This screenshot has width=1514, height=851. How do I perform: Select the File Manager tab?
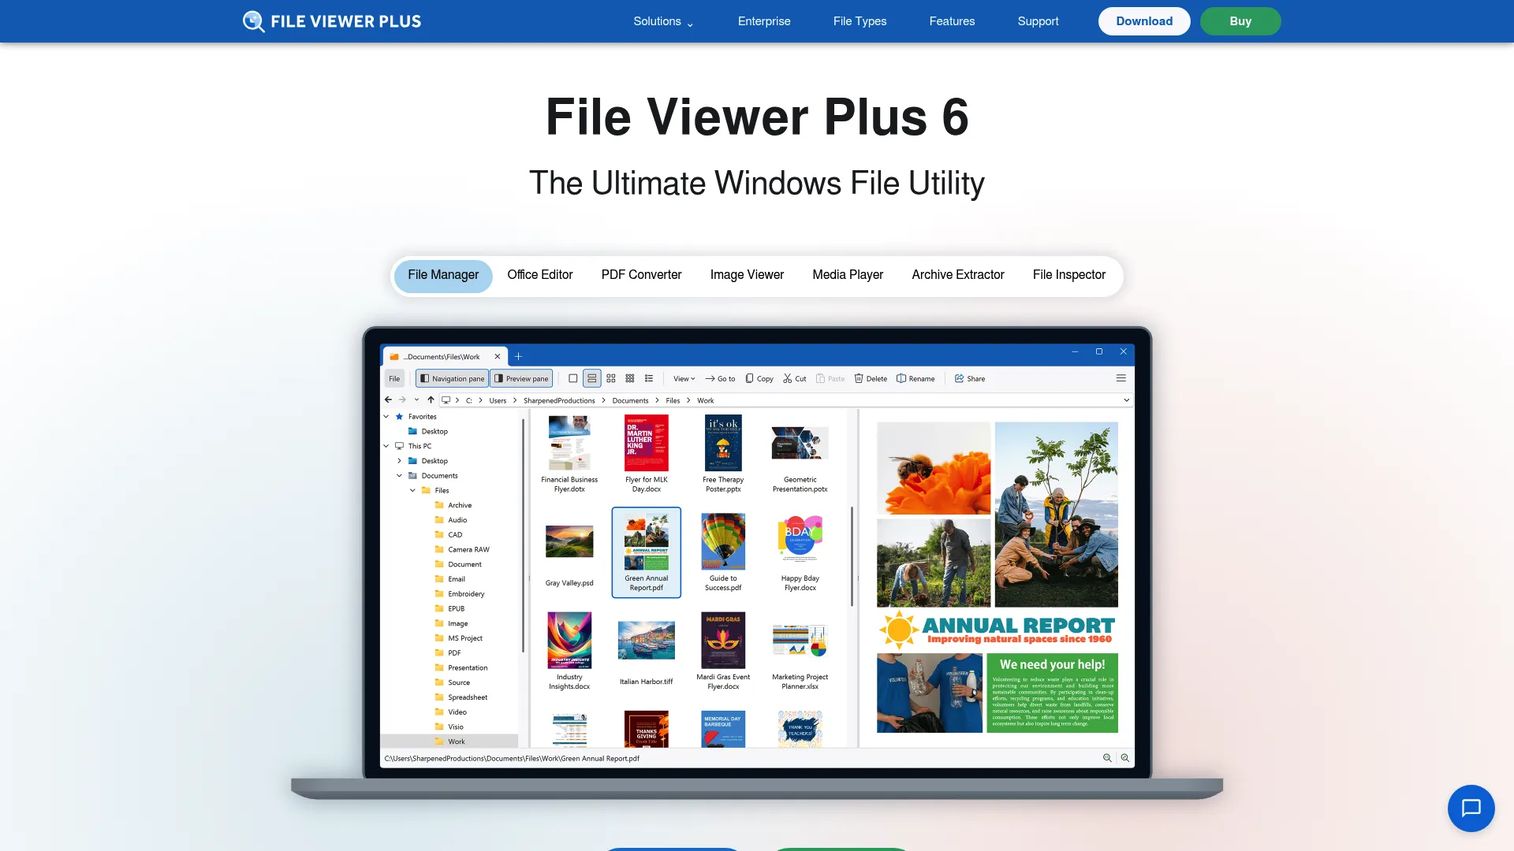point(443,275)
